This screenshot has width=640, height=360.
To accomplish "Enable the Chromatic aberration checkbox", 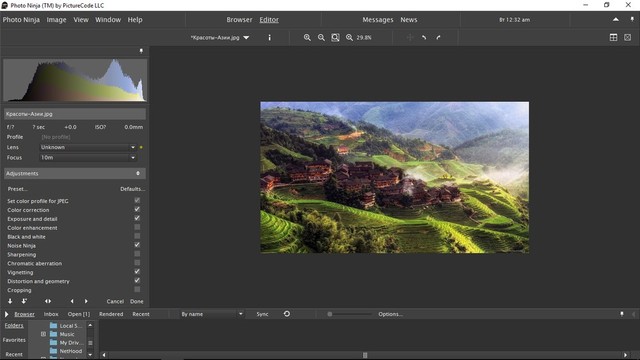I will click(137, 263).
